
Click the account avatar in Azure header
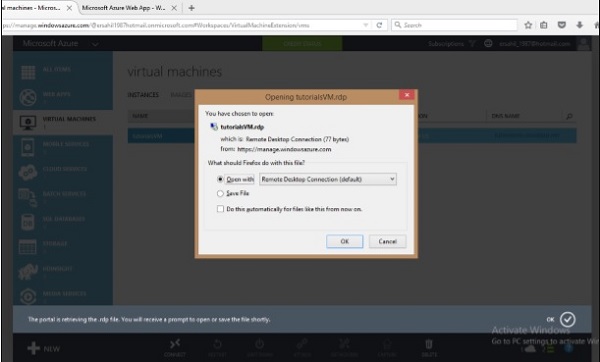[x=584, y=44]
